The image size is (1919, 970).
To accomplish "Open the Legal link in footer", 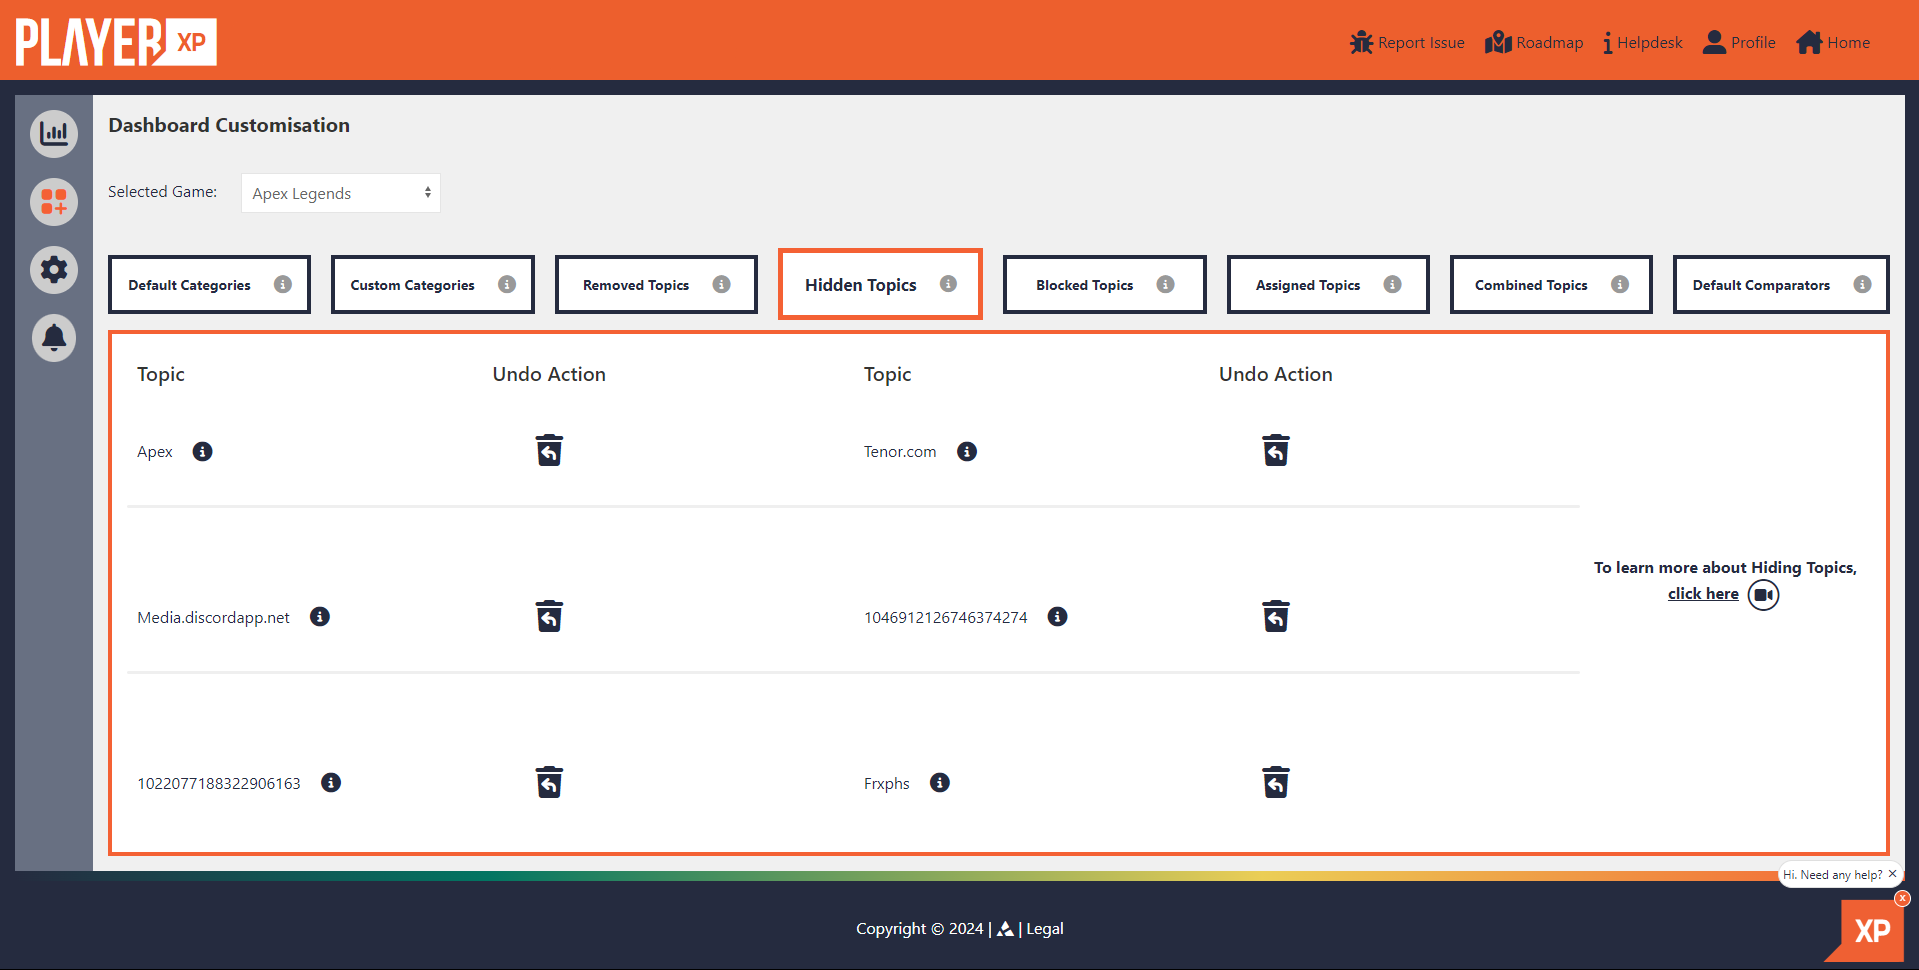I will click(1045, 929).
